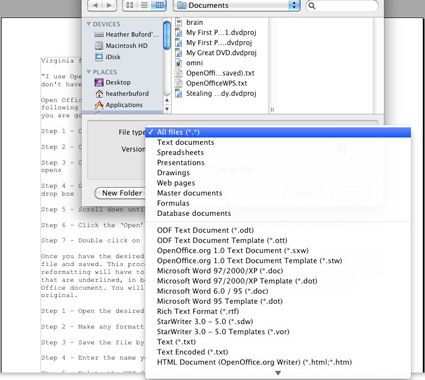This screenshot has width=425, height=380.
Task: Show more file types with the bottom arrow
Action: click(278, 373)
